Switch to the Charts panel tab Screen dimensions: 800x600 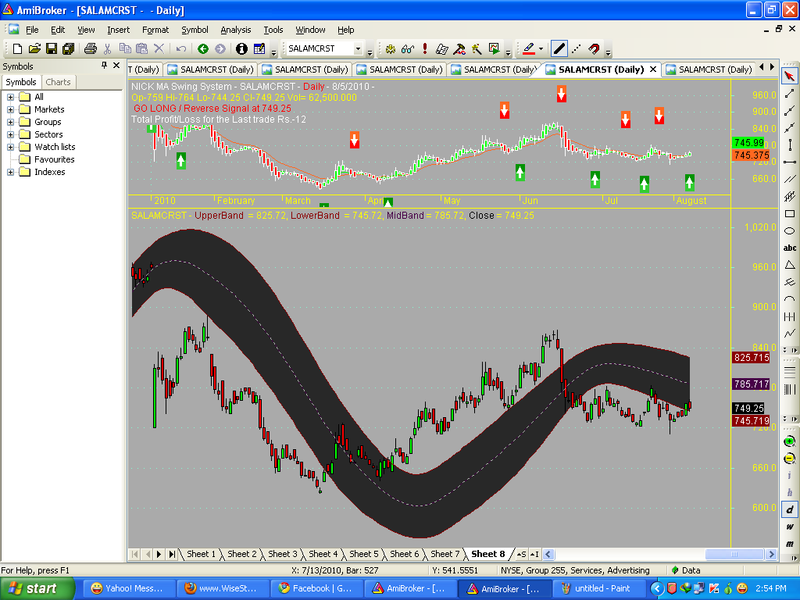click(x=58, y=82)
